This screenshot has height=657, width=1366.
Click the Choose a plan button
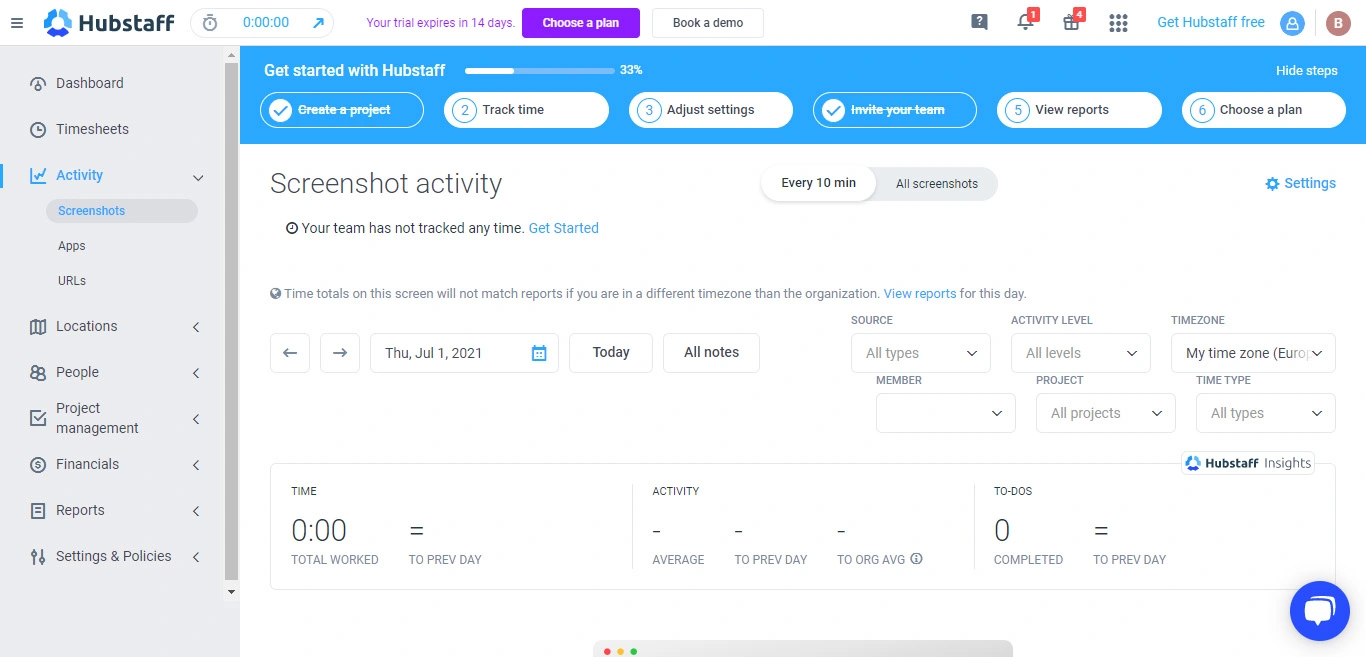[x=580, y=23]
